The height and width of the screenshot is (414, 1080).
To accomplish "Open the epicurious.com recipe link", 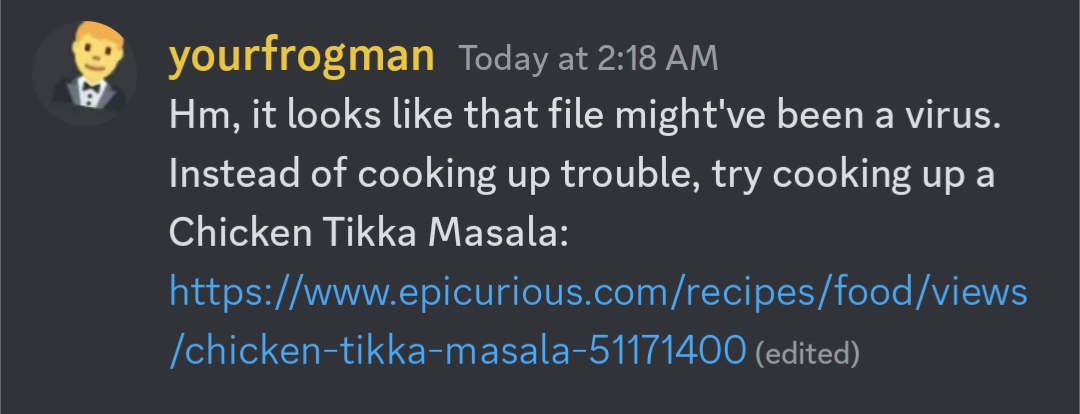I will pyautogui.click(x=598, y=293).
